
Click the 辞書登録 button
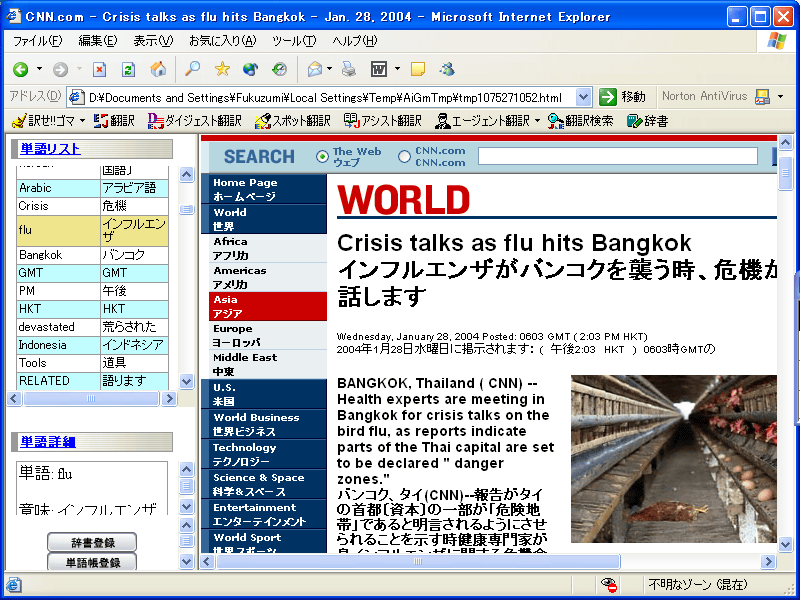click(x=92, y=543)
